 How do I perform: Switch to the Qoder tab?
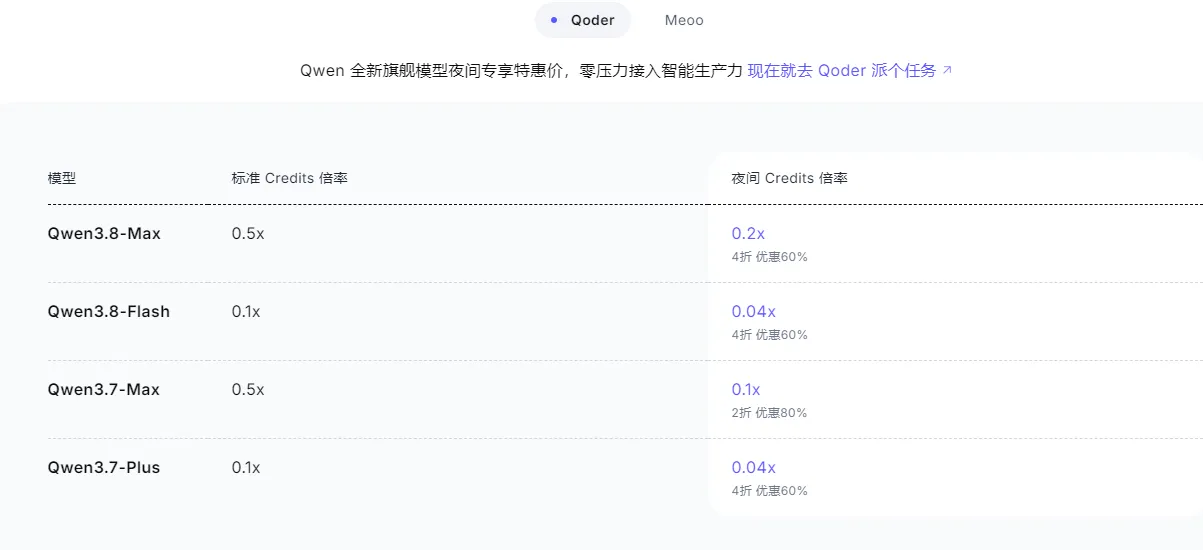click(x=583, y=20)
